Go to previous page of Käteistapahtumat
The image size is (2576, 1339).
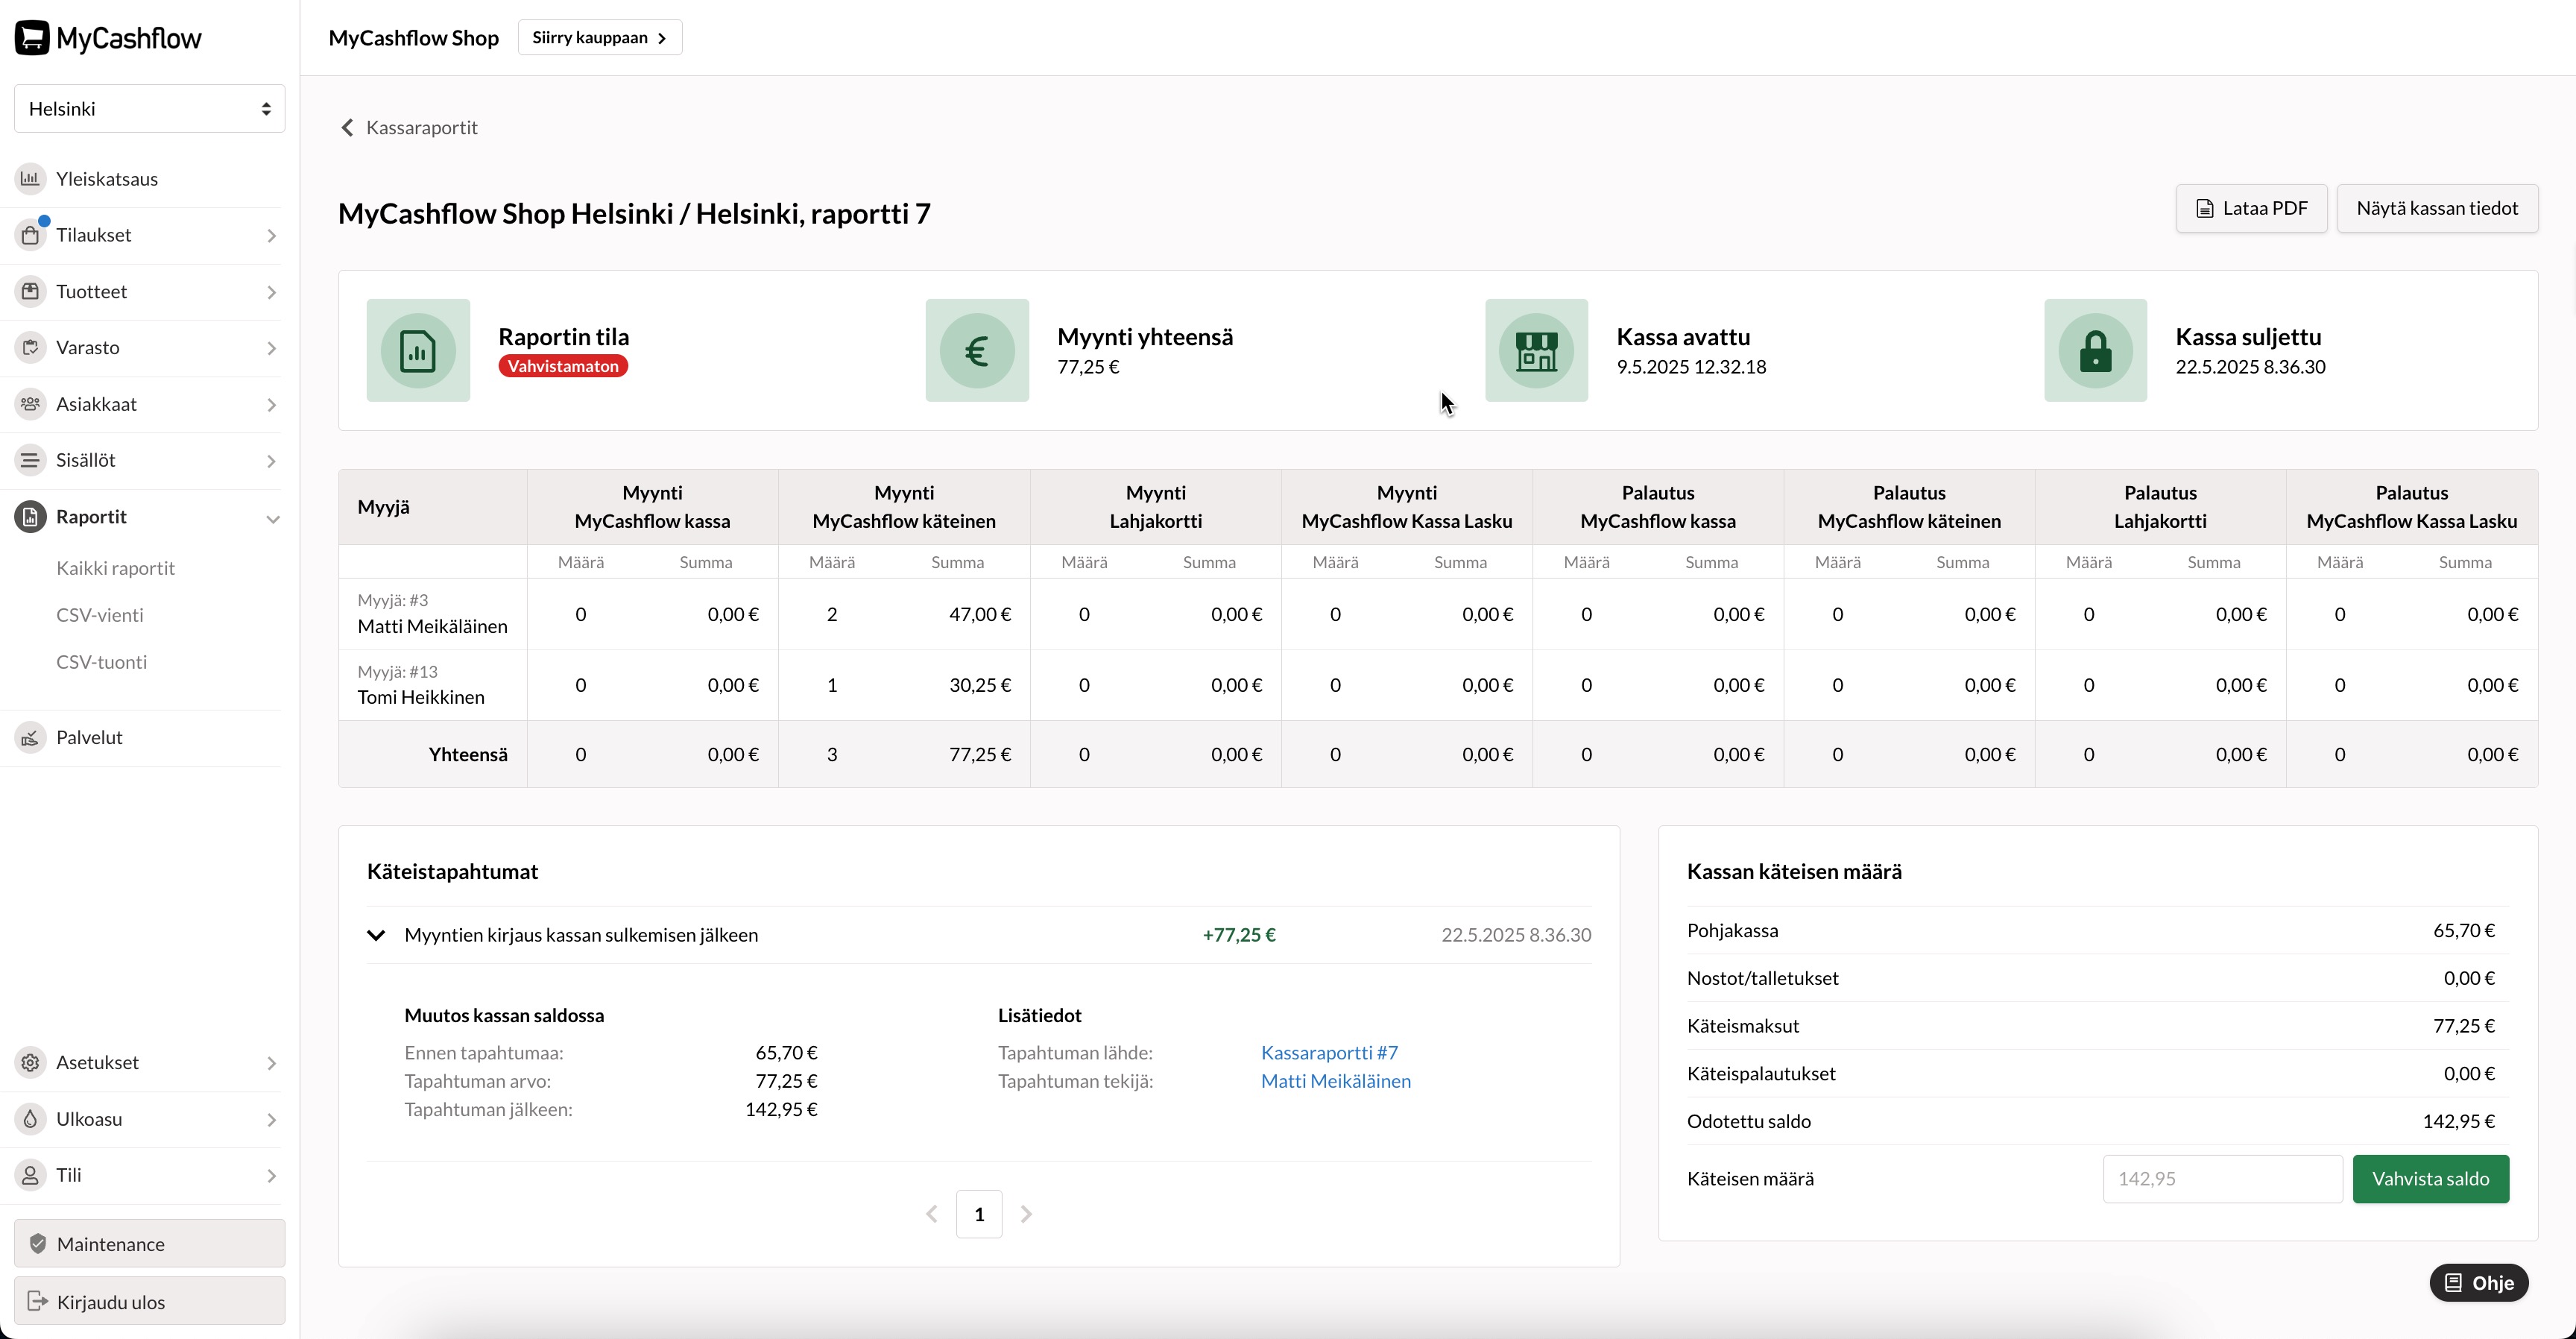932,1214
